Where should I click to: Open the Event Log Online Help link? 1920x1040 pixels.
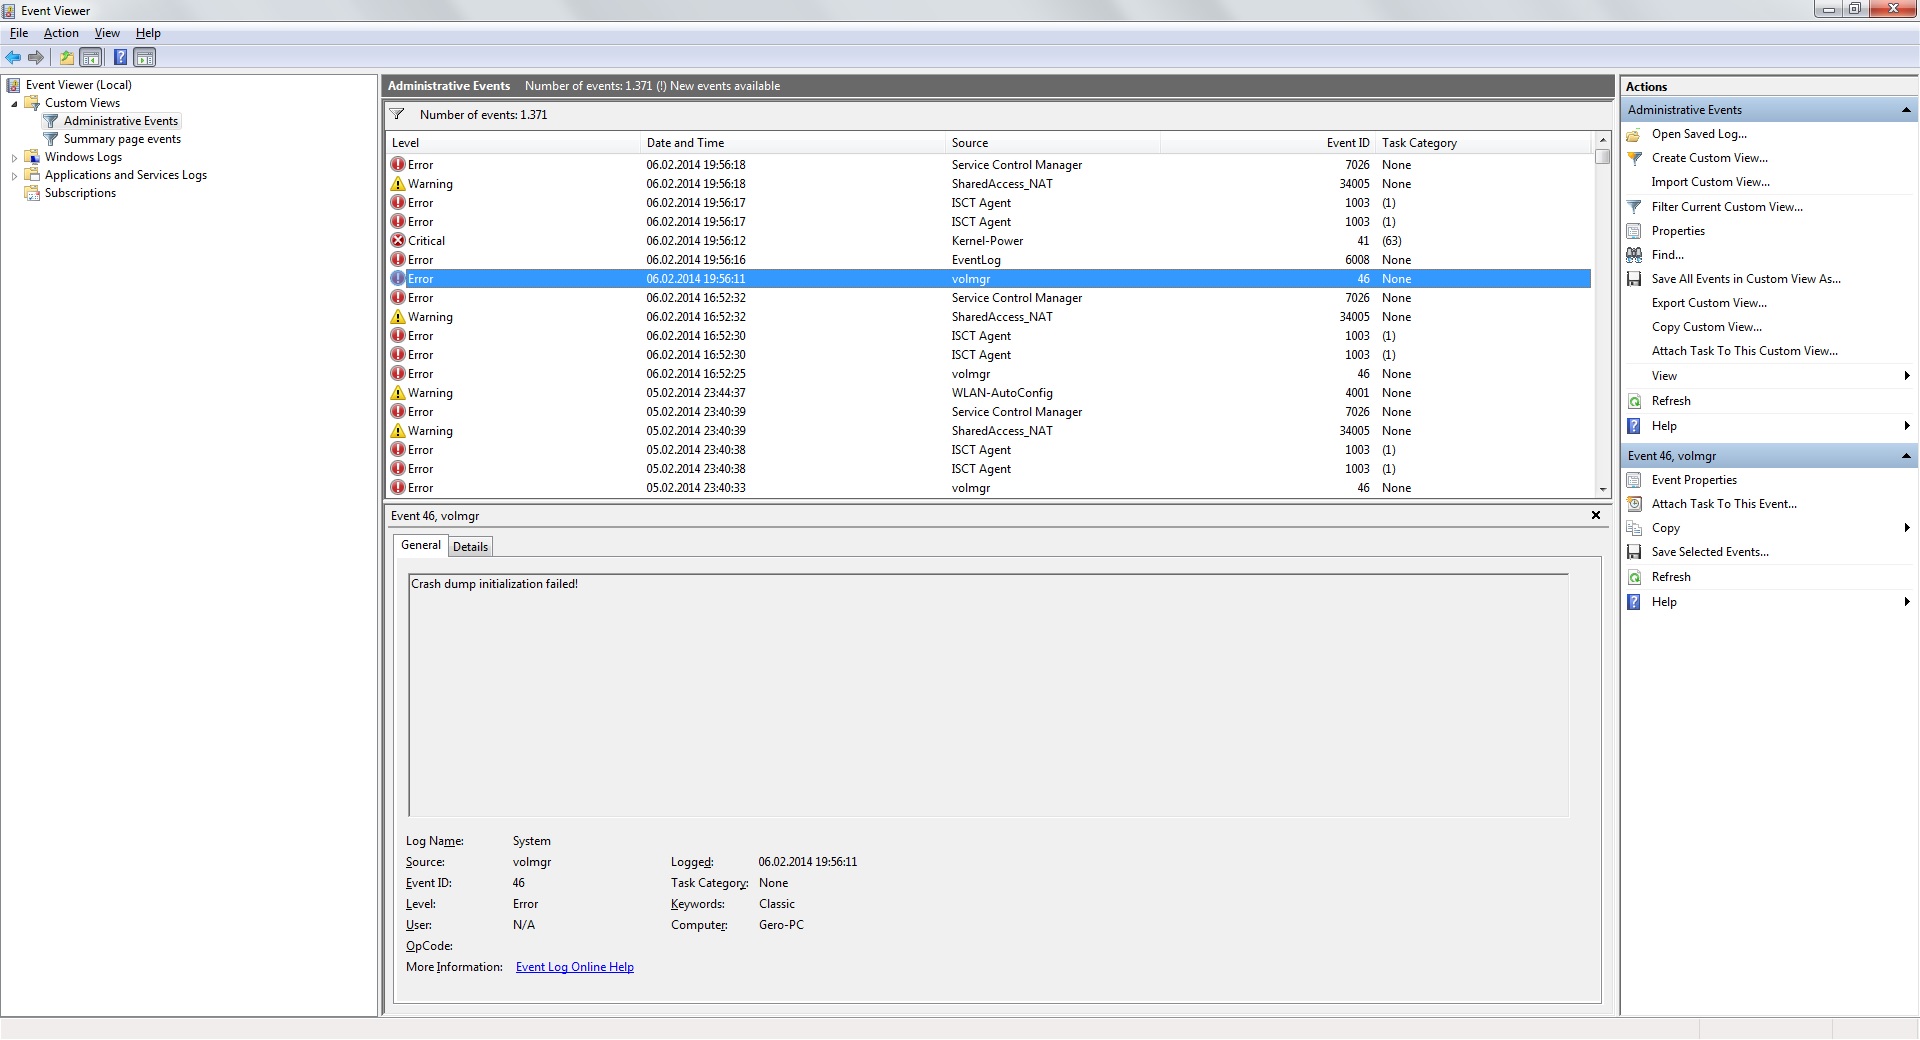coord(574,967)
